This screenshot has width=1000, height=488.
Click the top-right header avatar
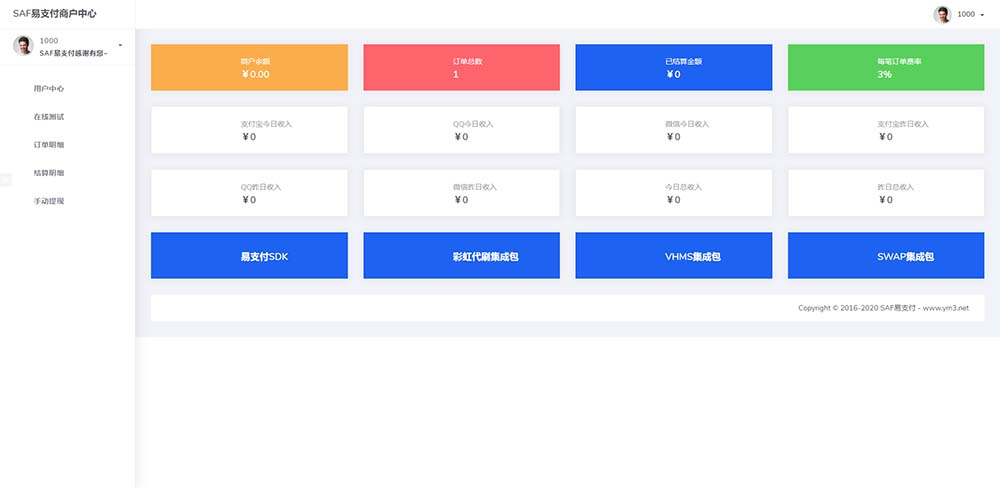pyautogui.click(x=943, y=14)
